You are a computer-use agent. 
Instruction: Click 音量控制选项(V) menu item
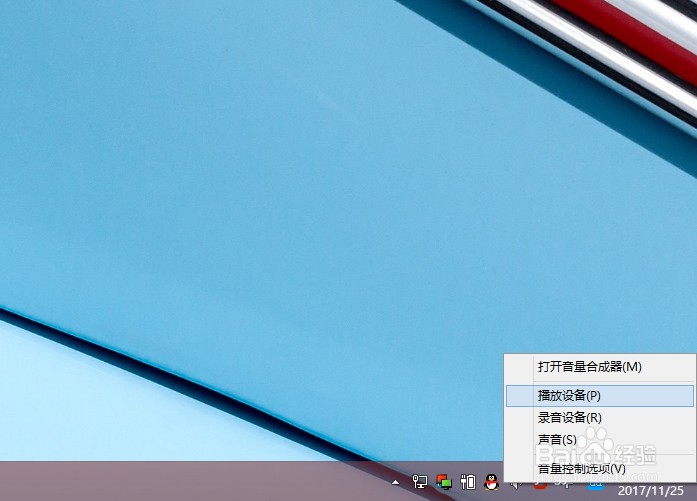(581, 468)
